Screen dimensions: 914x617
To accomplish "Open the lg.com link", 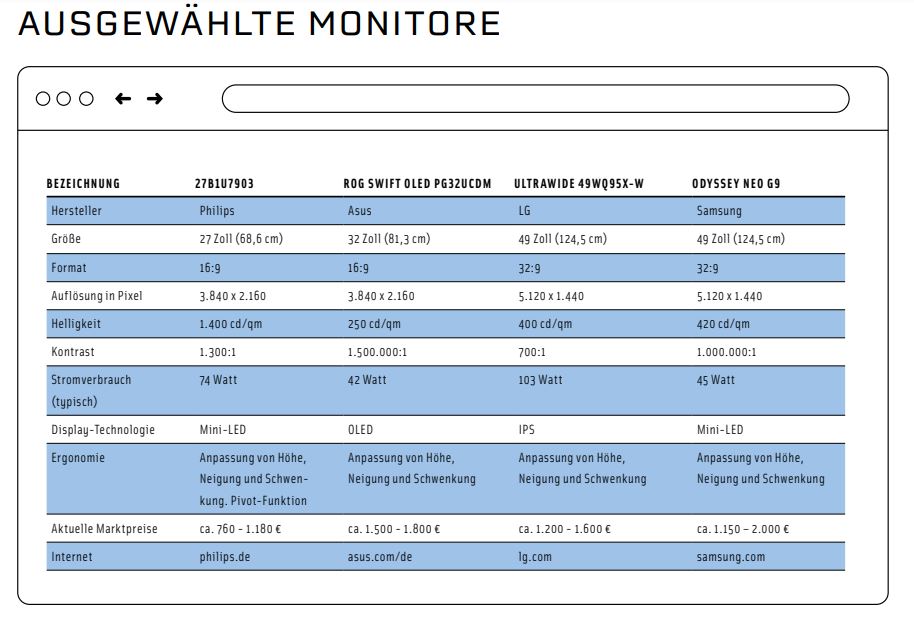I will point(535,557).
